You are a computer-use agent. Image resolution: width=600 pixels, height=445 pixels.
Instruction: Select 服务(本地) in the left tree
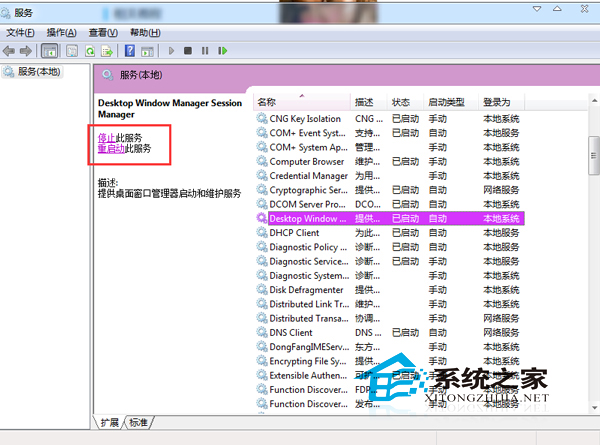coord(32,72)
